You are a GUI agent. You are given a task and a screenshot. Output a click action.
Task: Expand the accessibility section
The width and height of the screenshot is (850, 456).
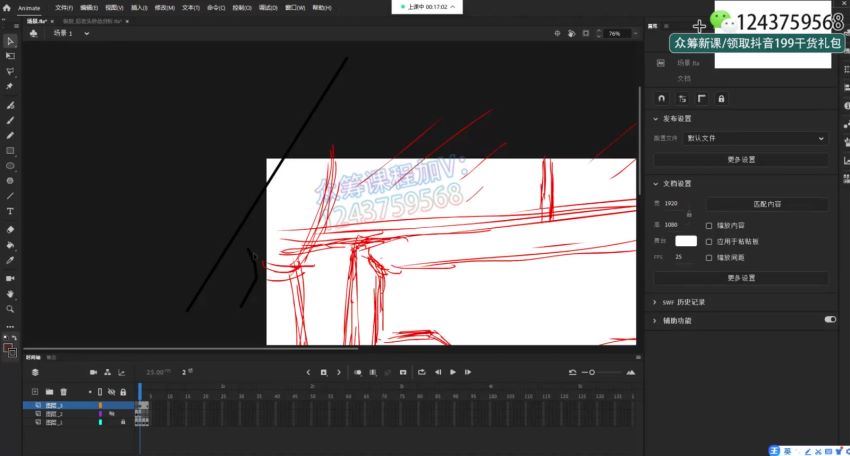click(655, 320)
